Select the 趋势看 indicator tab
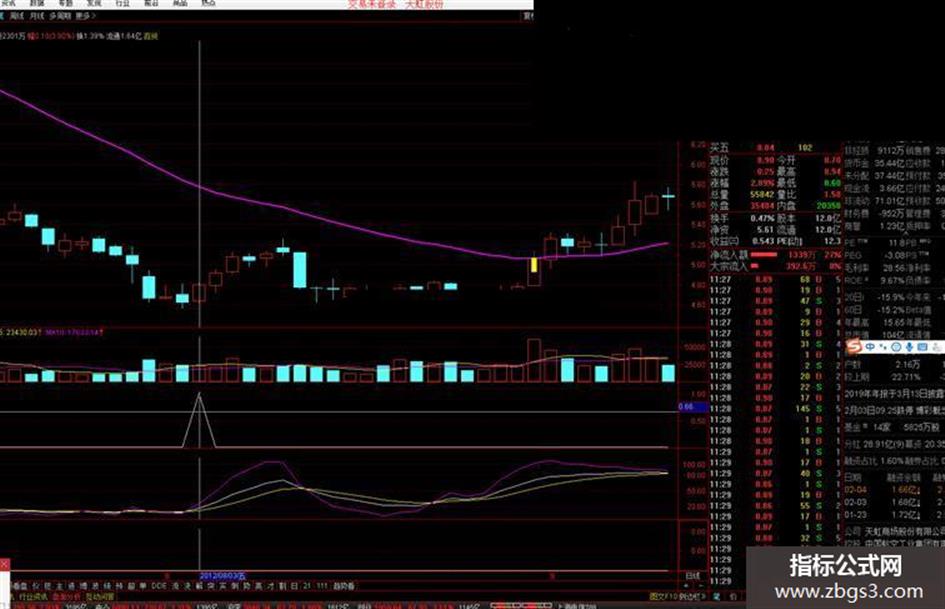 [344, 585]
